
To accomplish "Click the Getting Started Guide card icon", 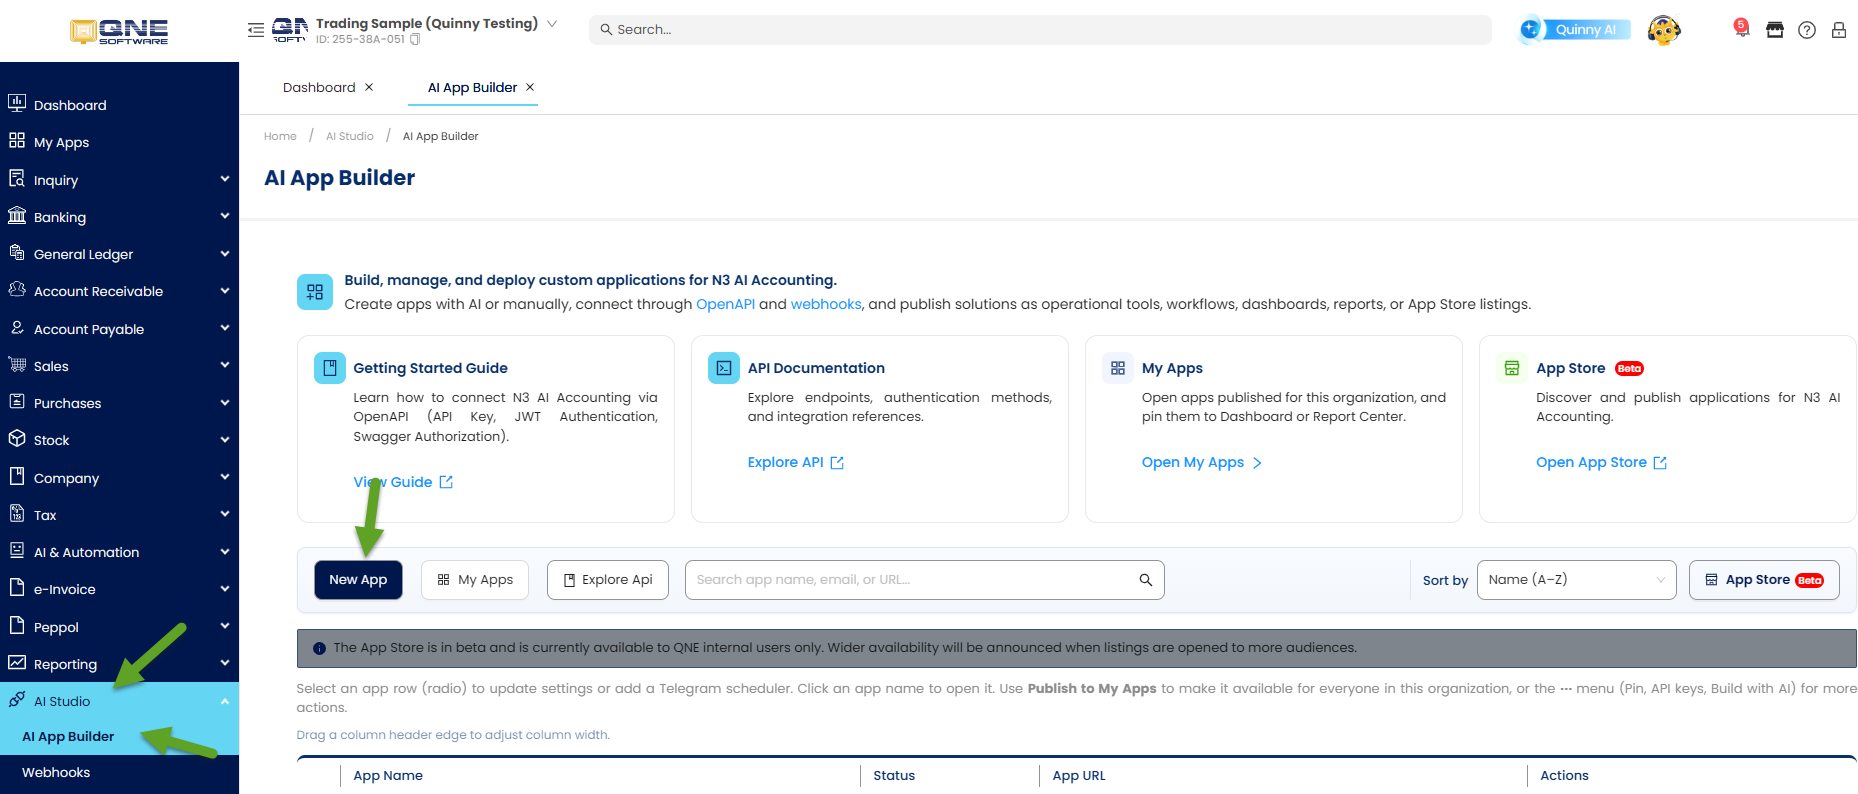I will pos(330,368).
